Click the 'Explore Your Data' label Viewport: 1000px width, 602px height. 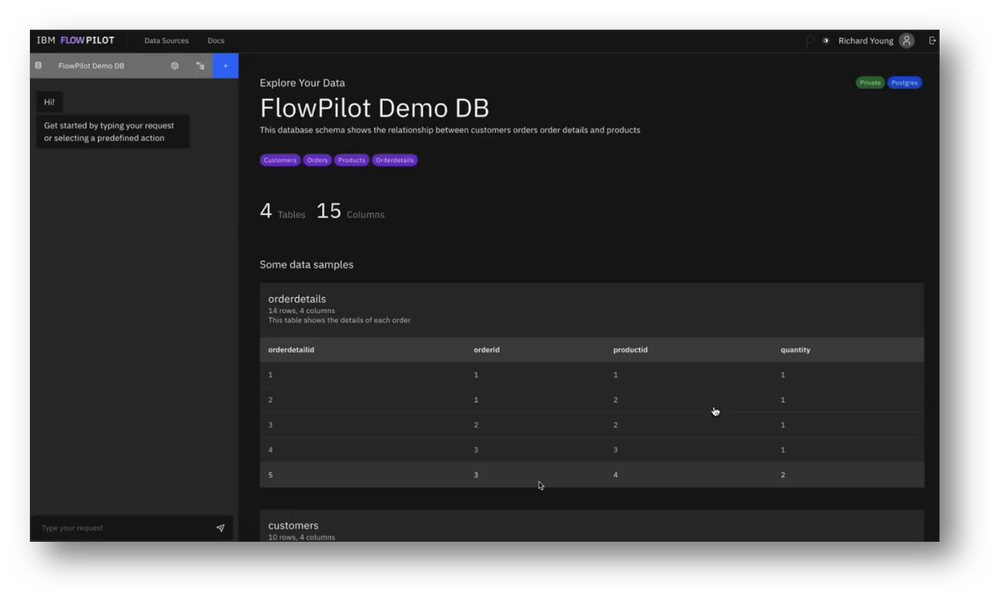coord(302,83)
